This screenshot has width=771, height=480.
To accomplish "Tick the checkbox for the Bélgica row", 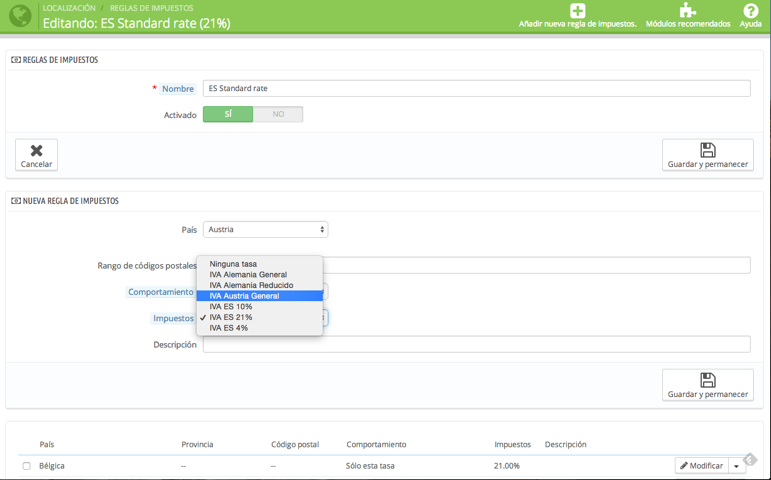I will pos(27,466).
